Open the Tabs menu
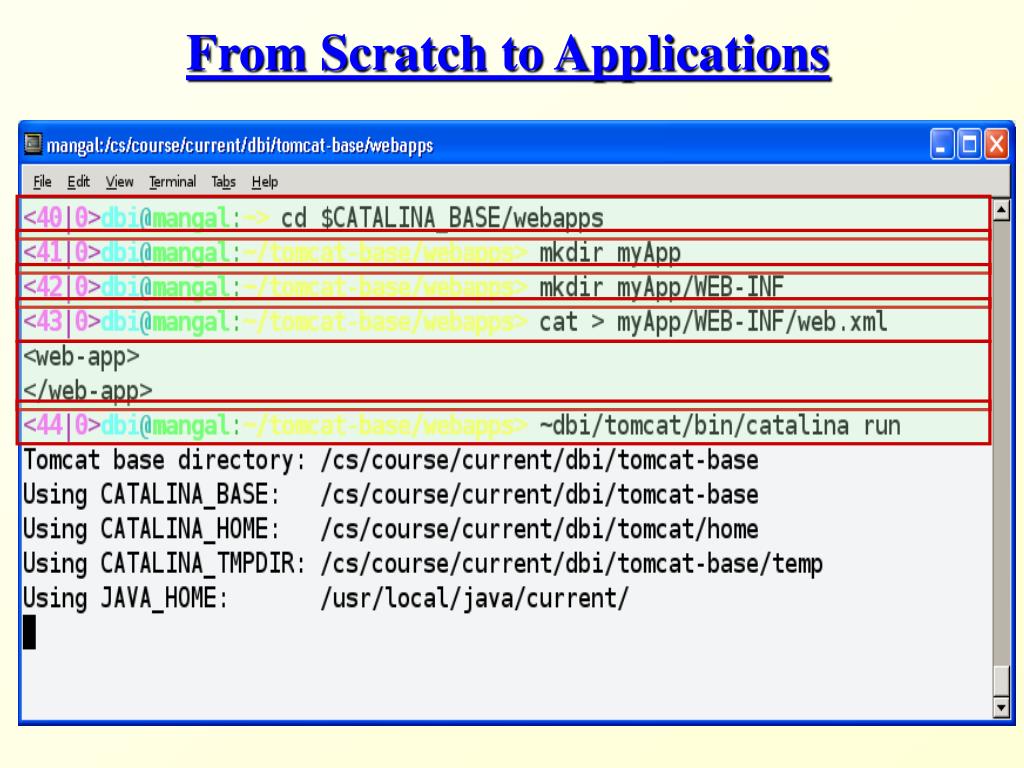 click(223, 182)
